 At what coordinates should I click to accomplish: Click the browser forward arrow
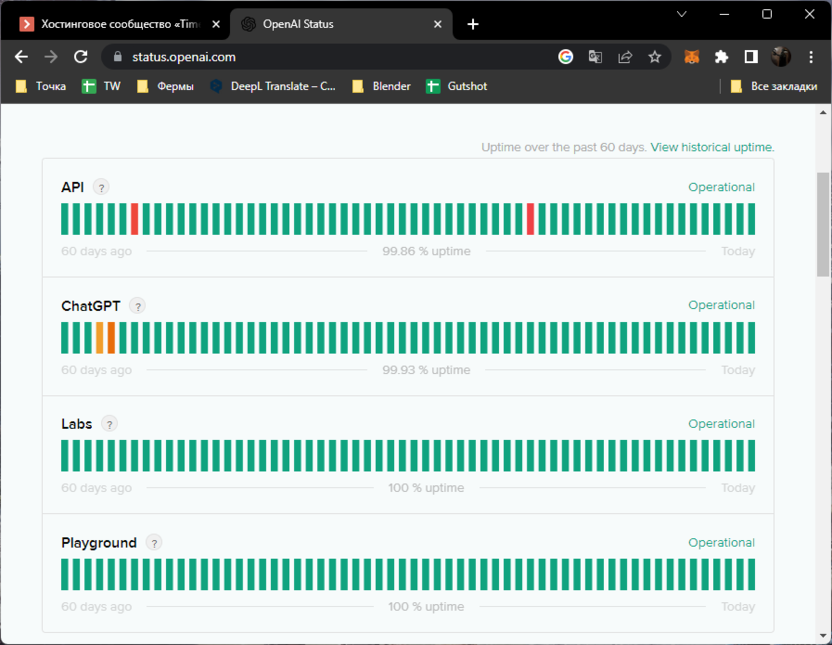tap(51, 57)
